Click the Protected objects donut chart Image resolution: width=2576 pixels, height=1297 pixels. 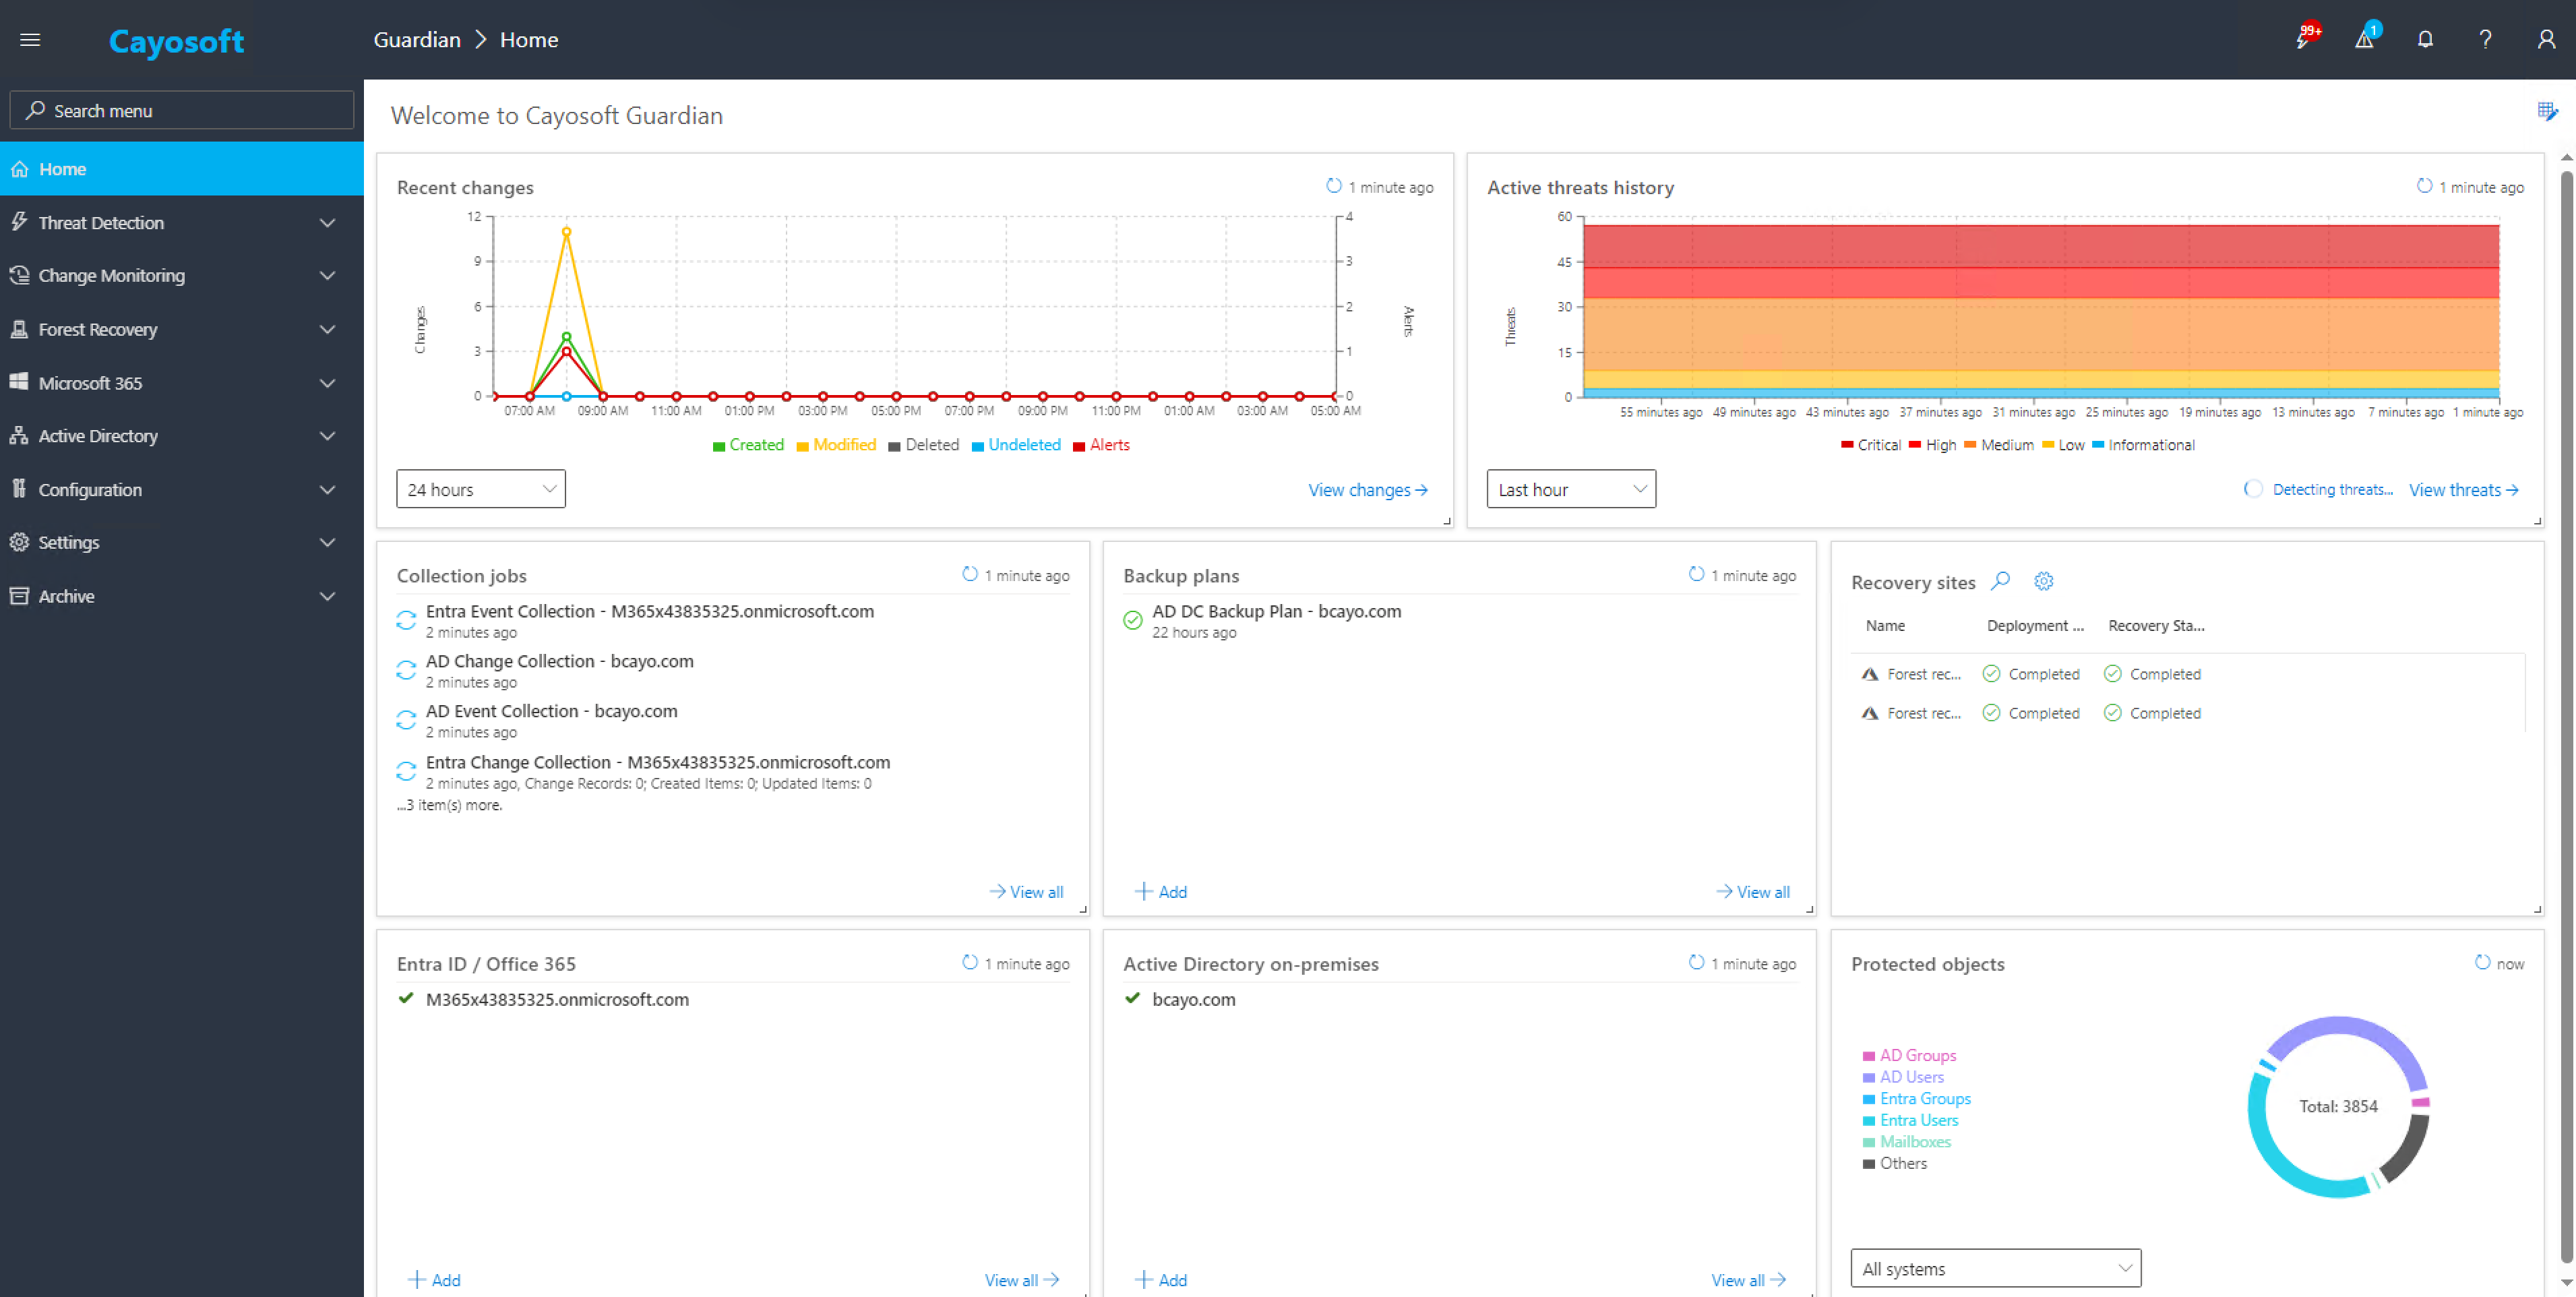coord(2337,1106)
